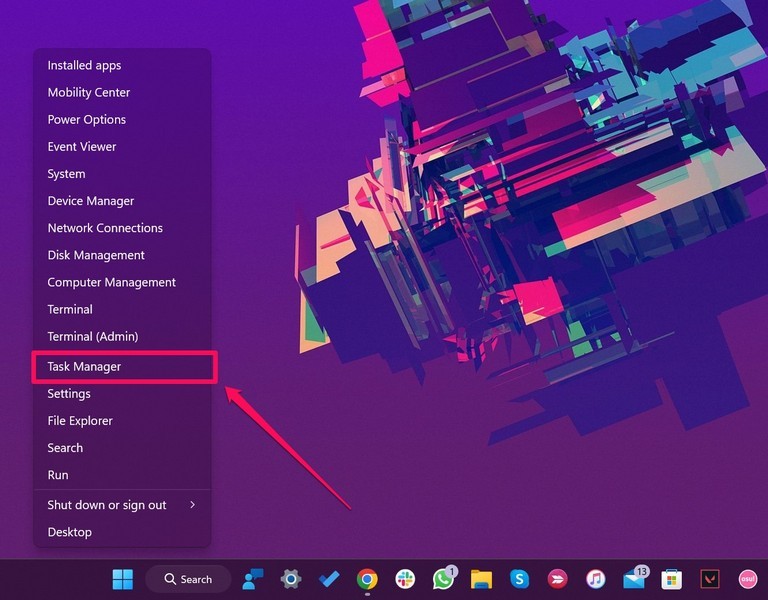
Task: Open the Mail app with 13 badge
Action: 634,579
